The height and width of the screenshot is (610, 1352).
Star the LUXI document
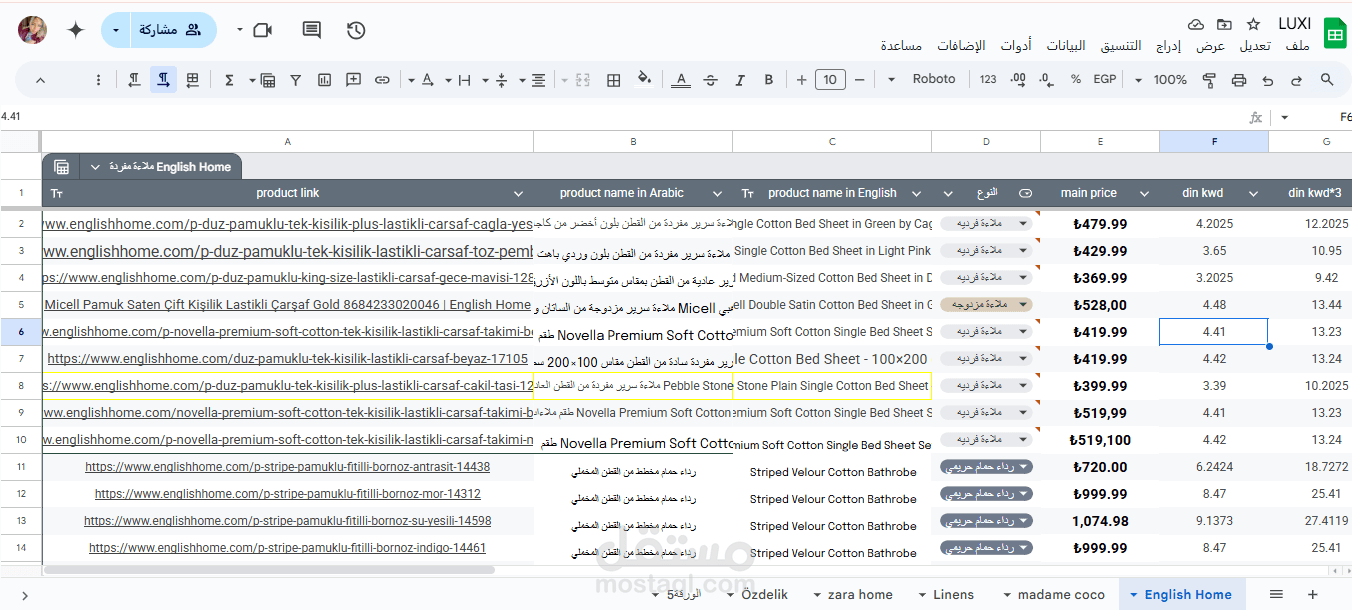pyautogui.click(x=1253, y=24)
